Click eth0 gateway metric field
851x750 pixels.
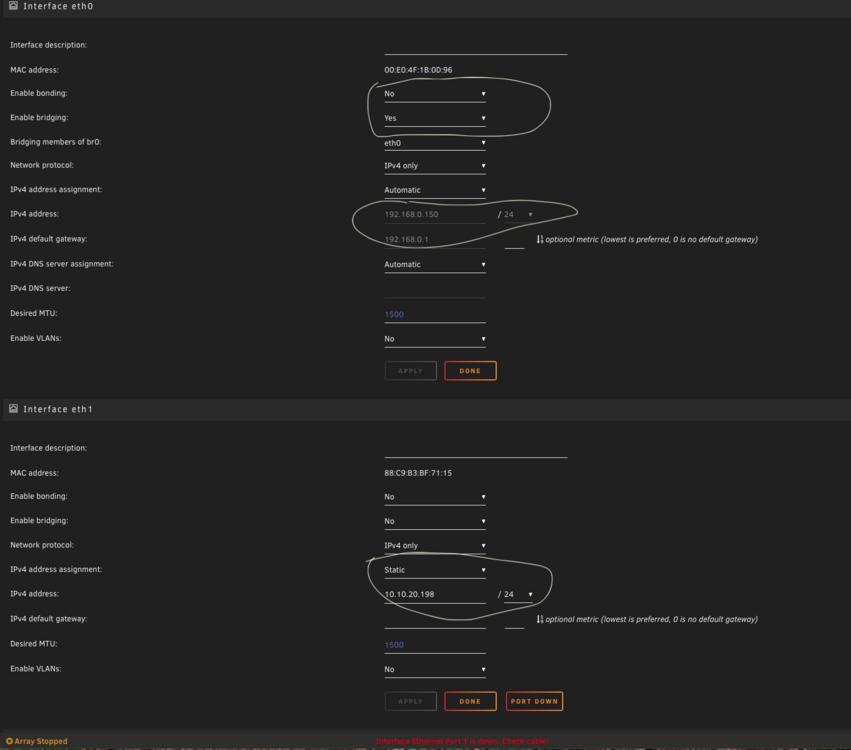click(514, 241)
